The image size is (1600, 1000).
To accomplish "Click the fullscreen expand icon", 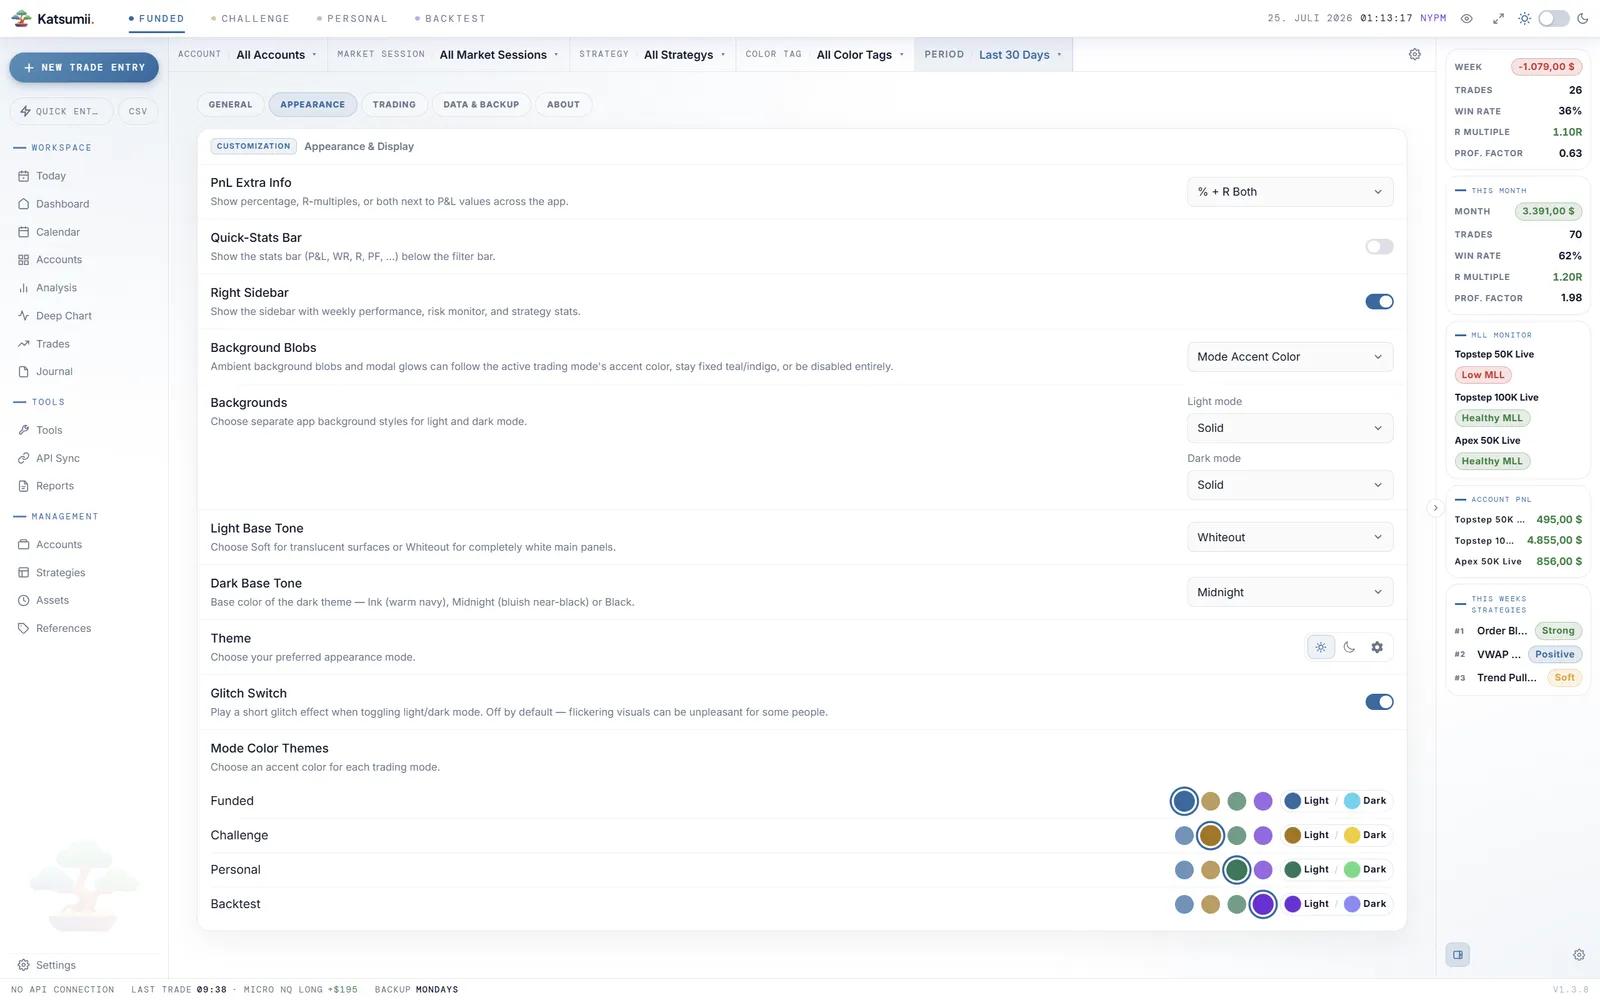I will click(x=1498, y=19).
